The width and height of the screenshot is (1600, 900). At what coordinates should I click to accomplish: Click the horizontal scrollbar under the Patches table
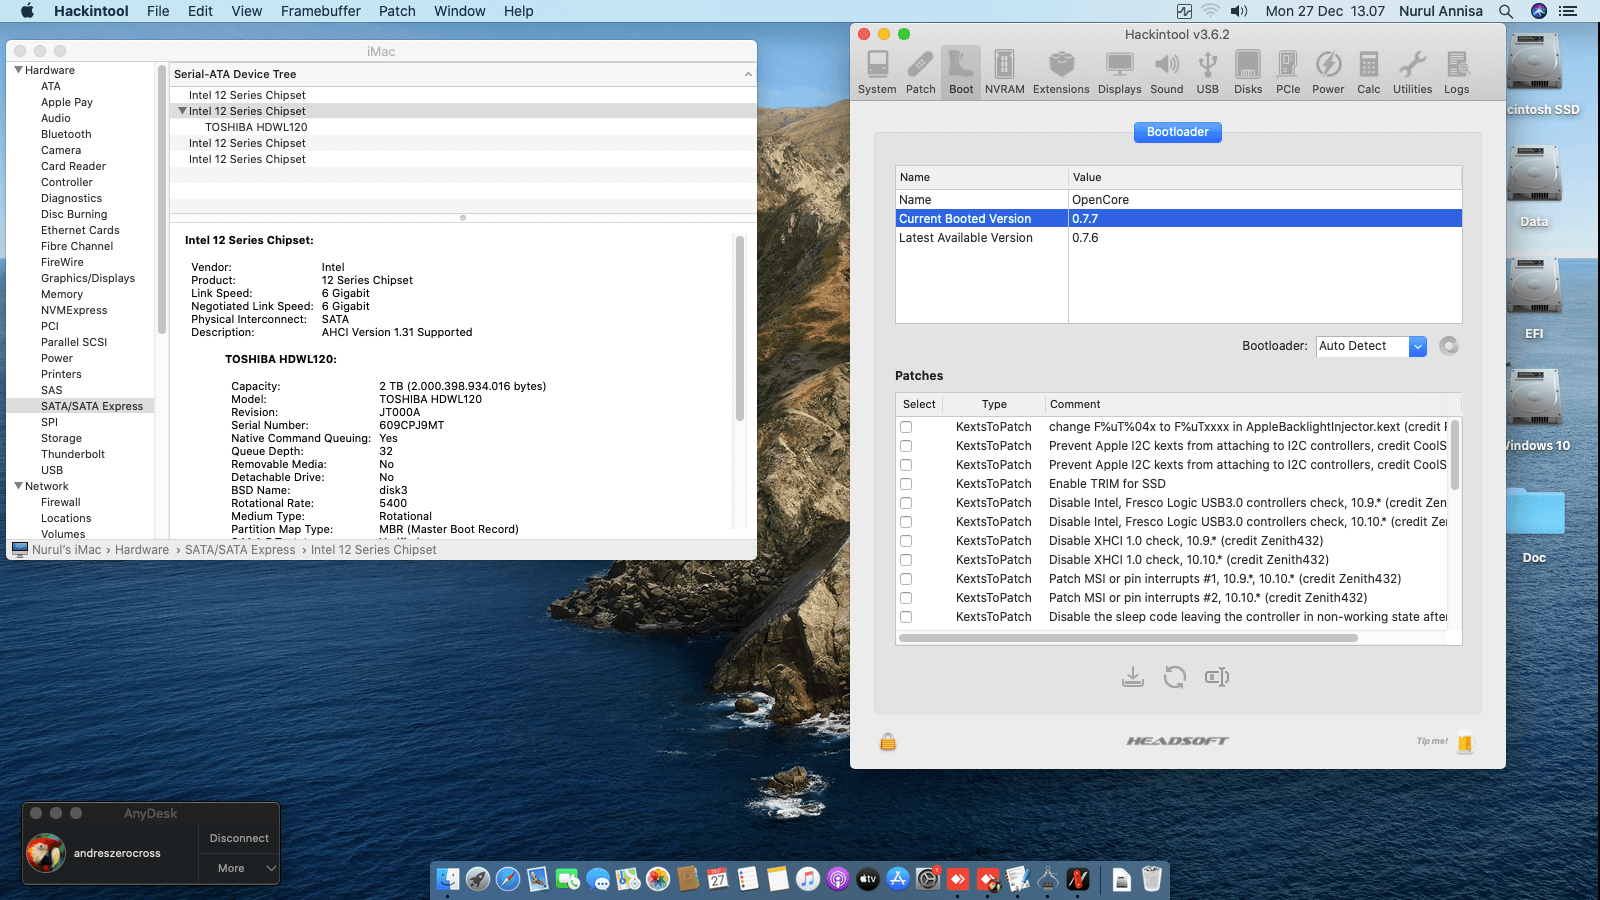tap(1128, 638)
